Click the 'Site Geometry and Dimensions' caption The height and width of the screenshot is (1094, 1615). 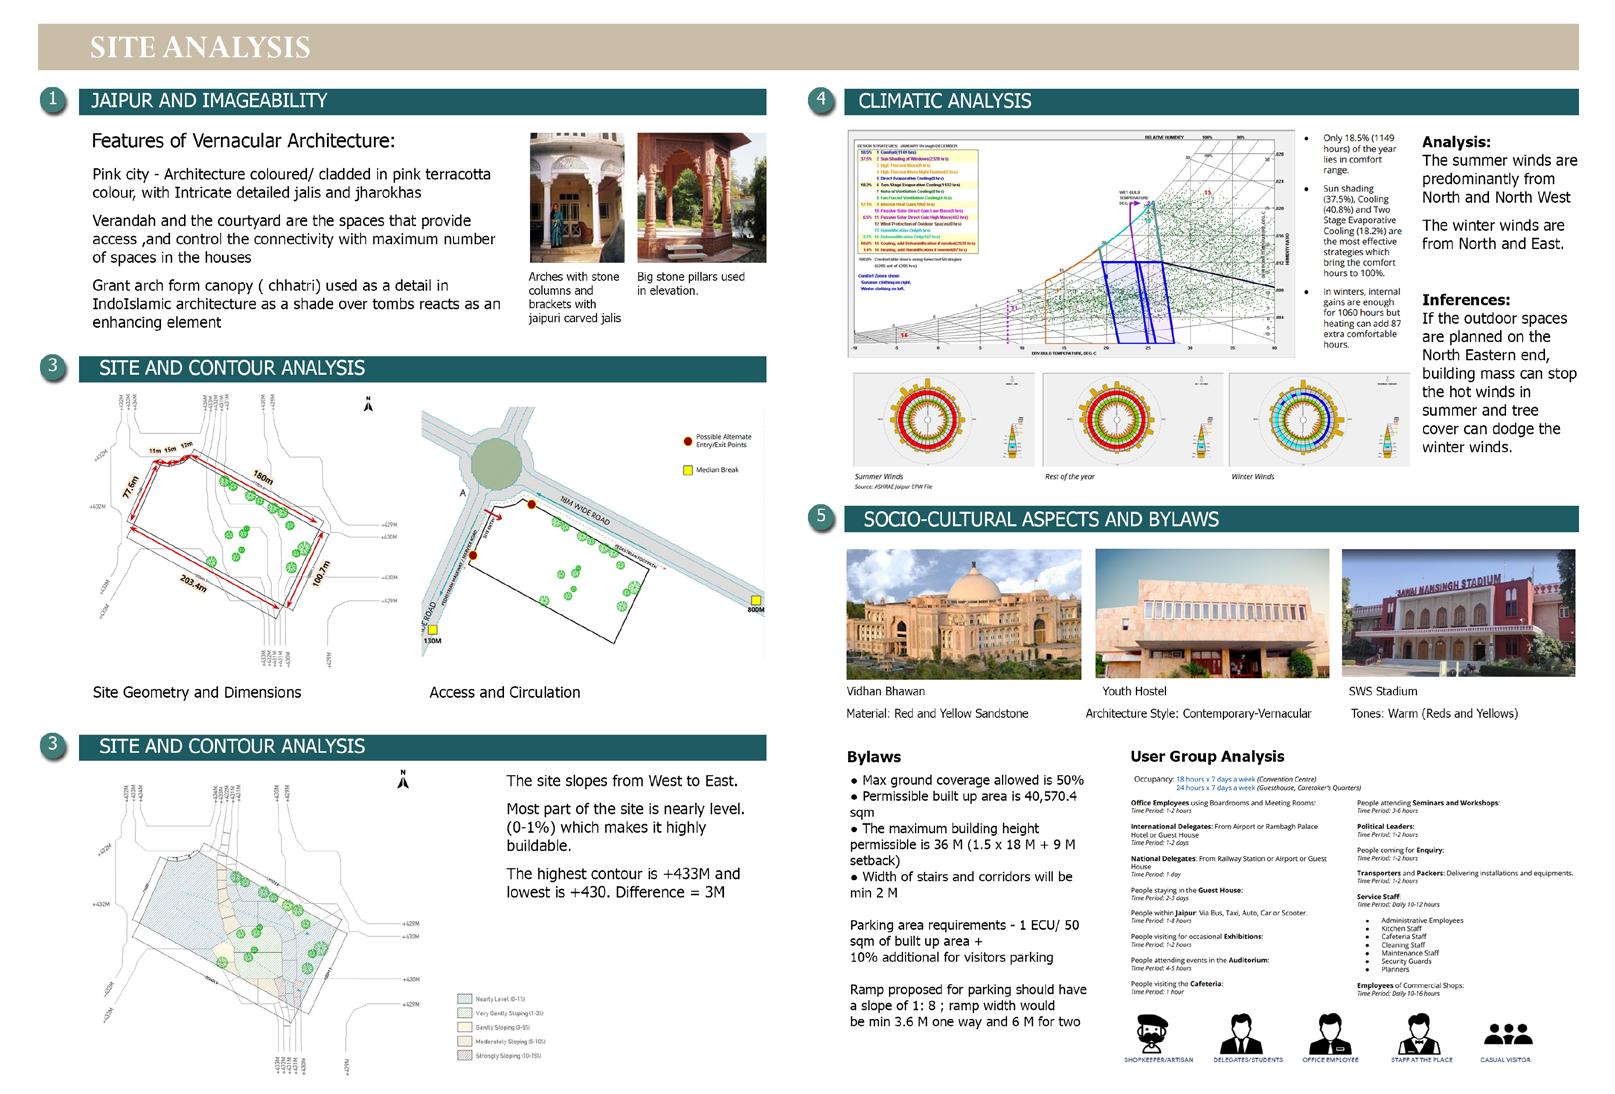point(196,692)
